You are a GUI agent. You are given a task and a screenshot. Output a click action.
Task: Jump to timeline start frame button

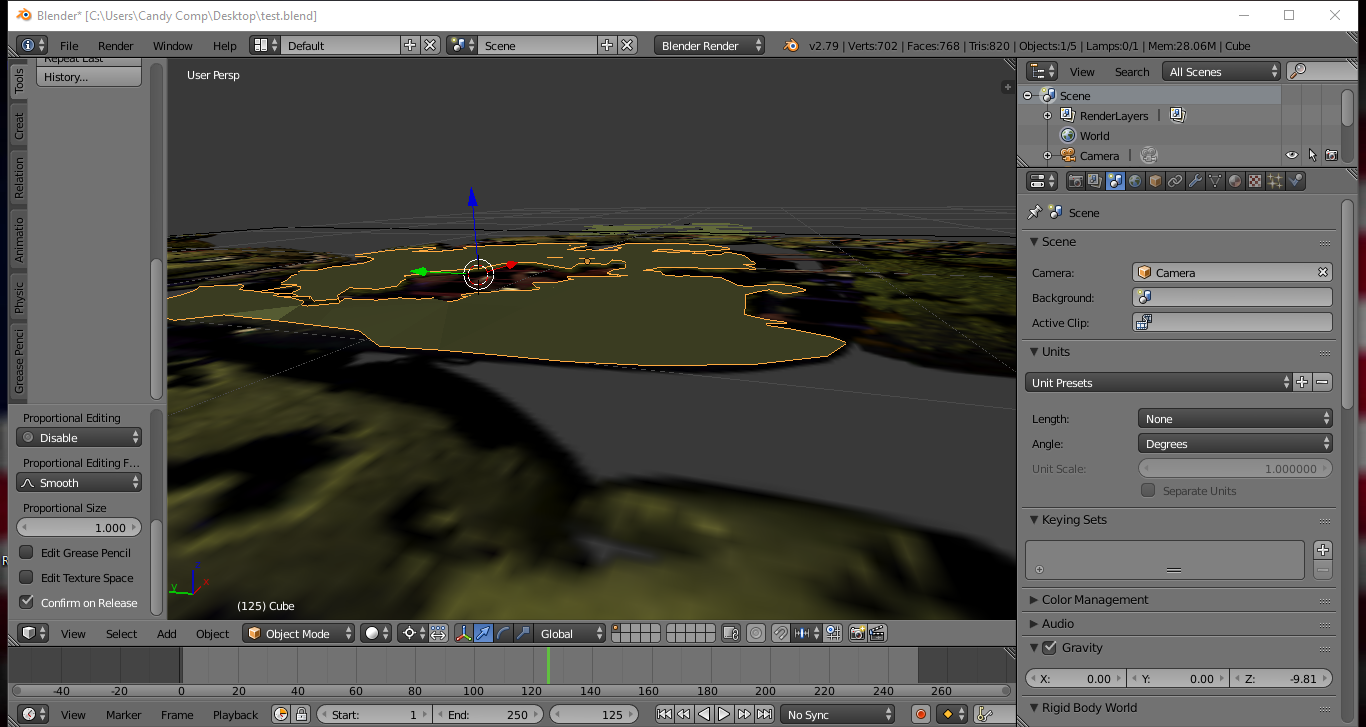click(664, 714)
